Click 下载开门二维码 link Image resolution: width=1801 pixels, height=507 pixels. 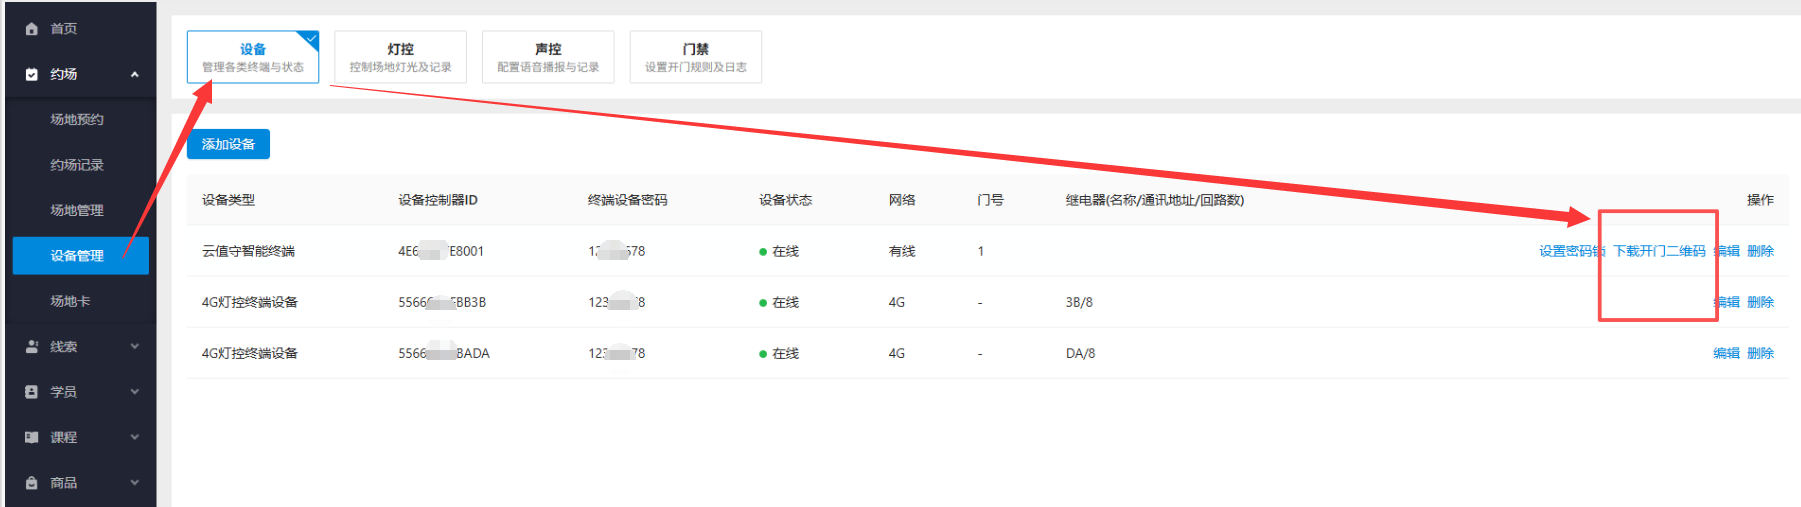(x=1660, y=251)
